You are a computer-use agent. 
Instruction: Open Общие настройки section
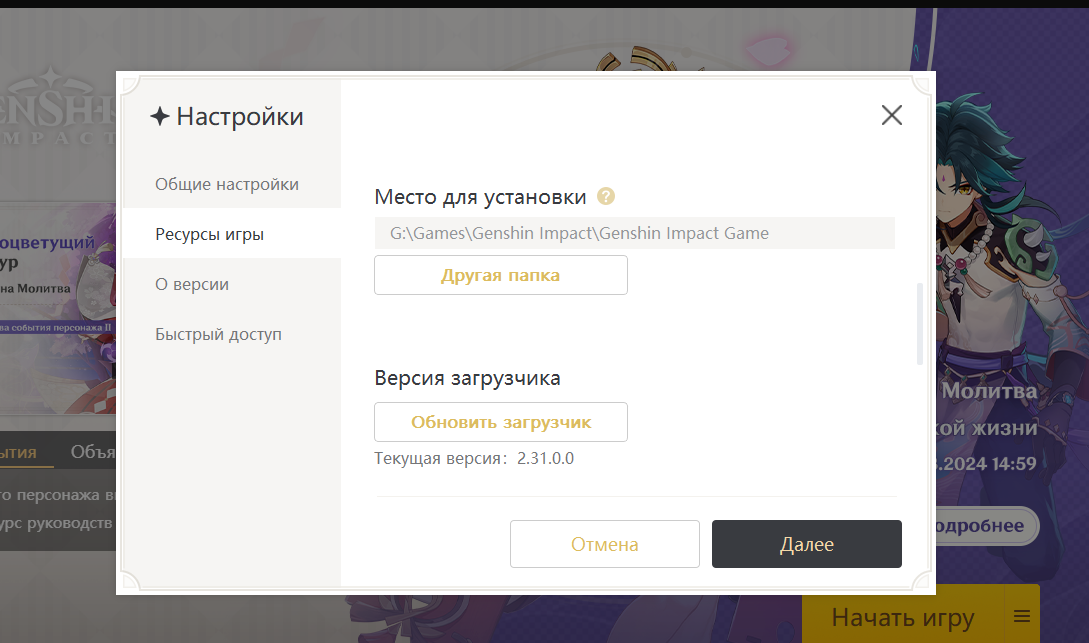click(227, 184)
